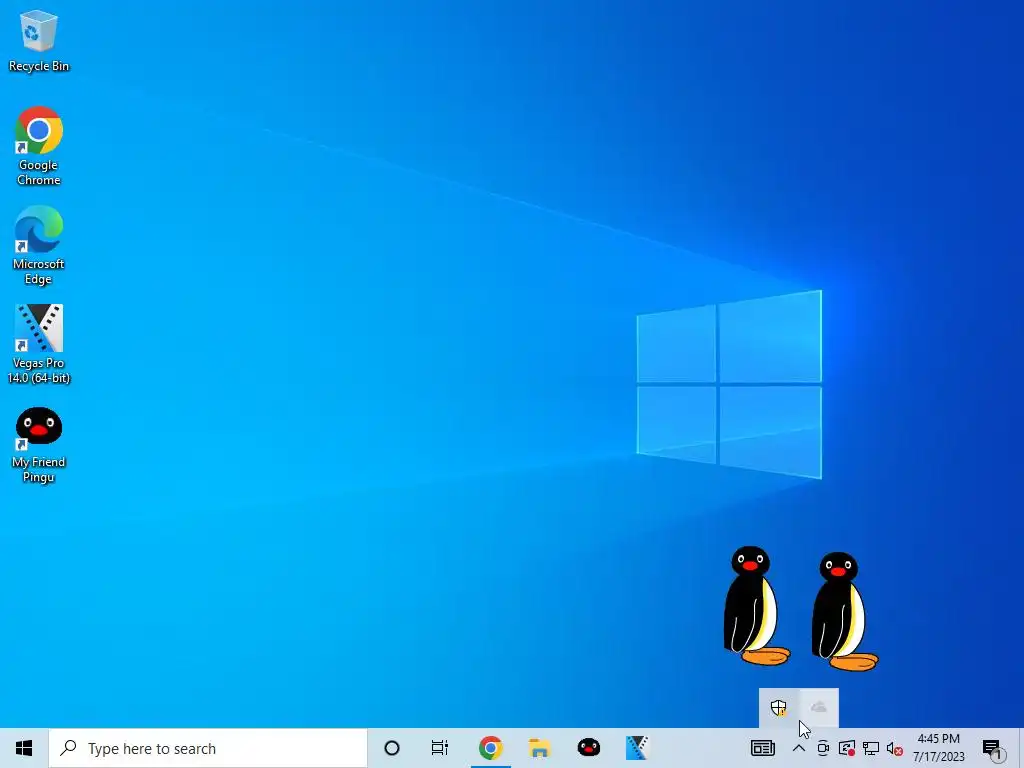Open the Windows Start menu
1024x768 pixels.
point(24,748)
